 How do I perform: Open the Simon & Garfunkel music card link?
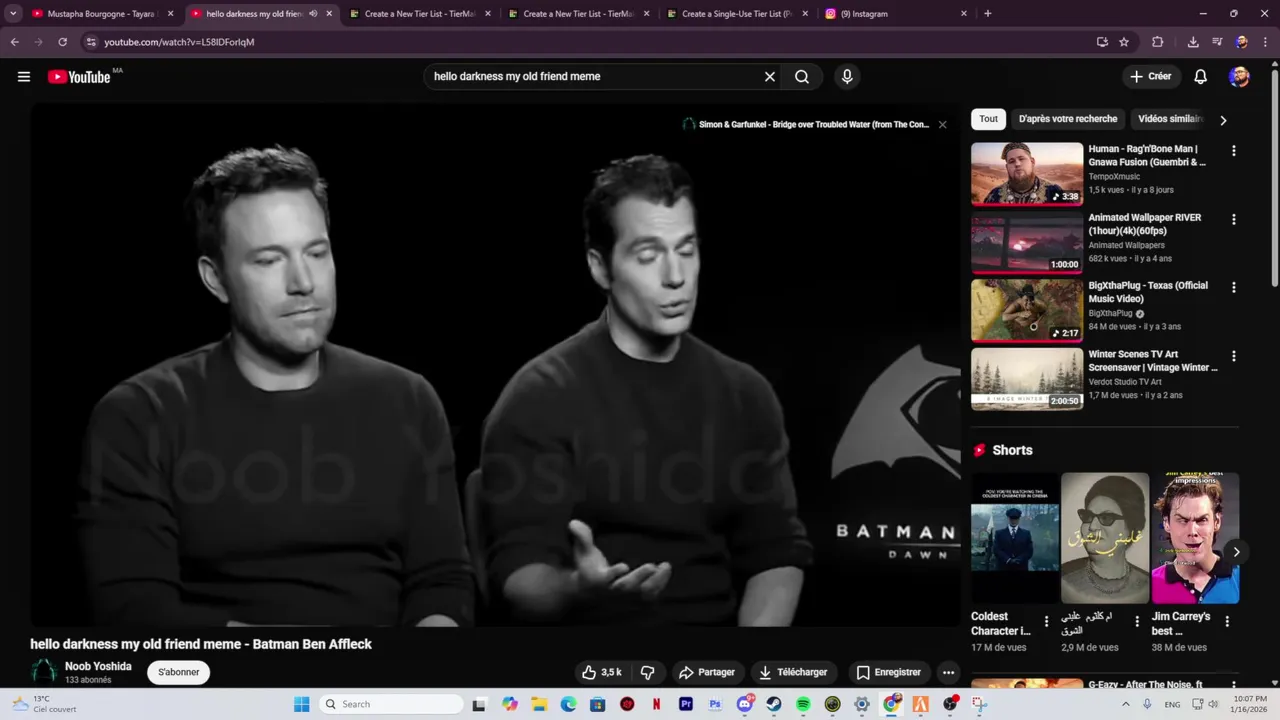(806, 125)
